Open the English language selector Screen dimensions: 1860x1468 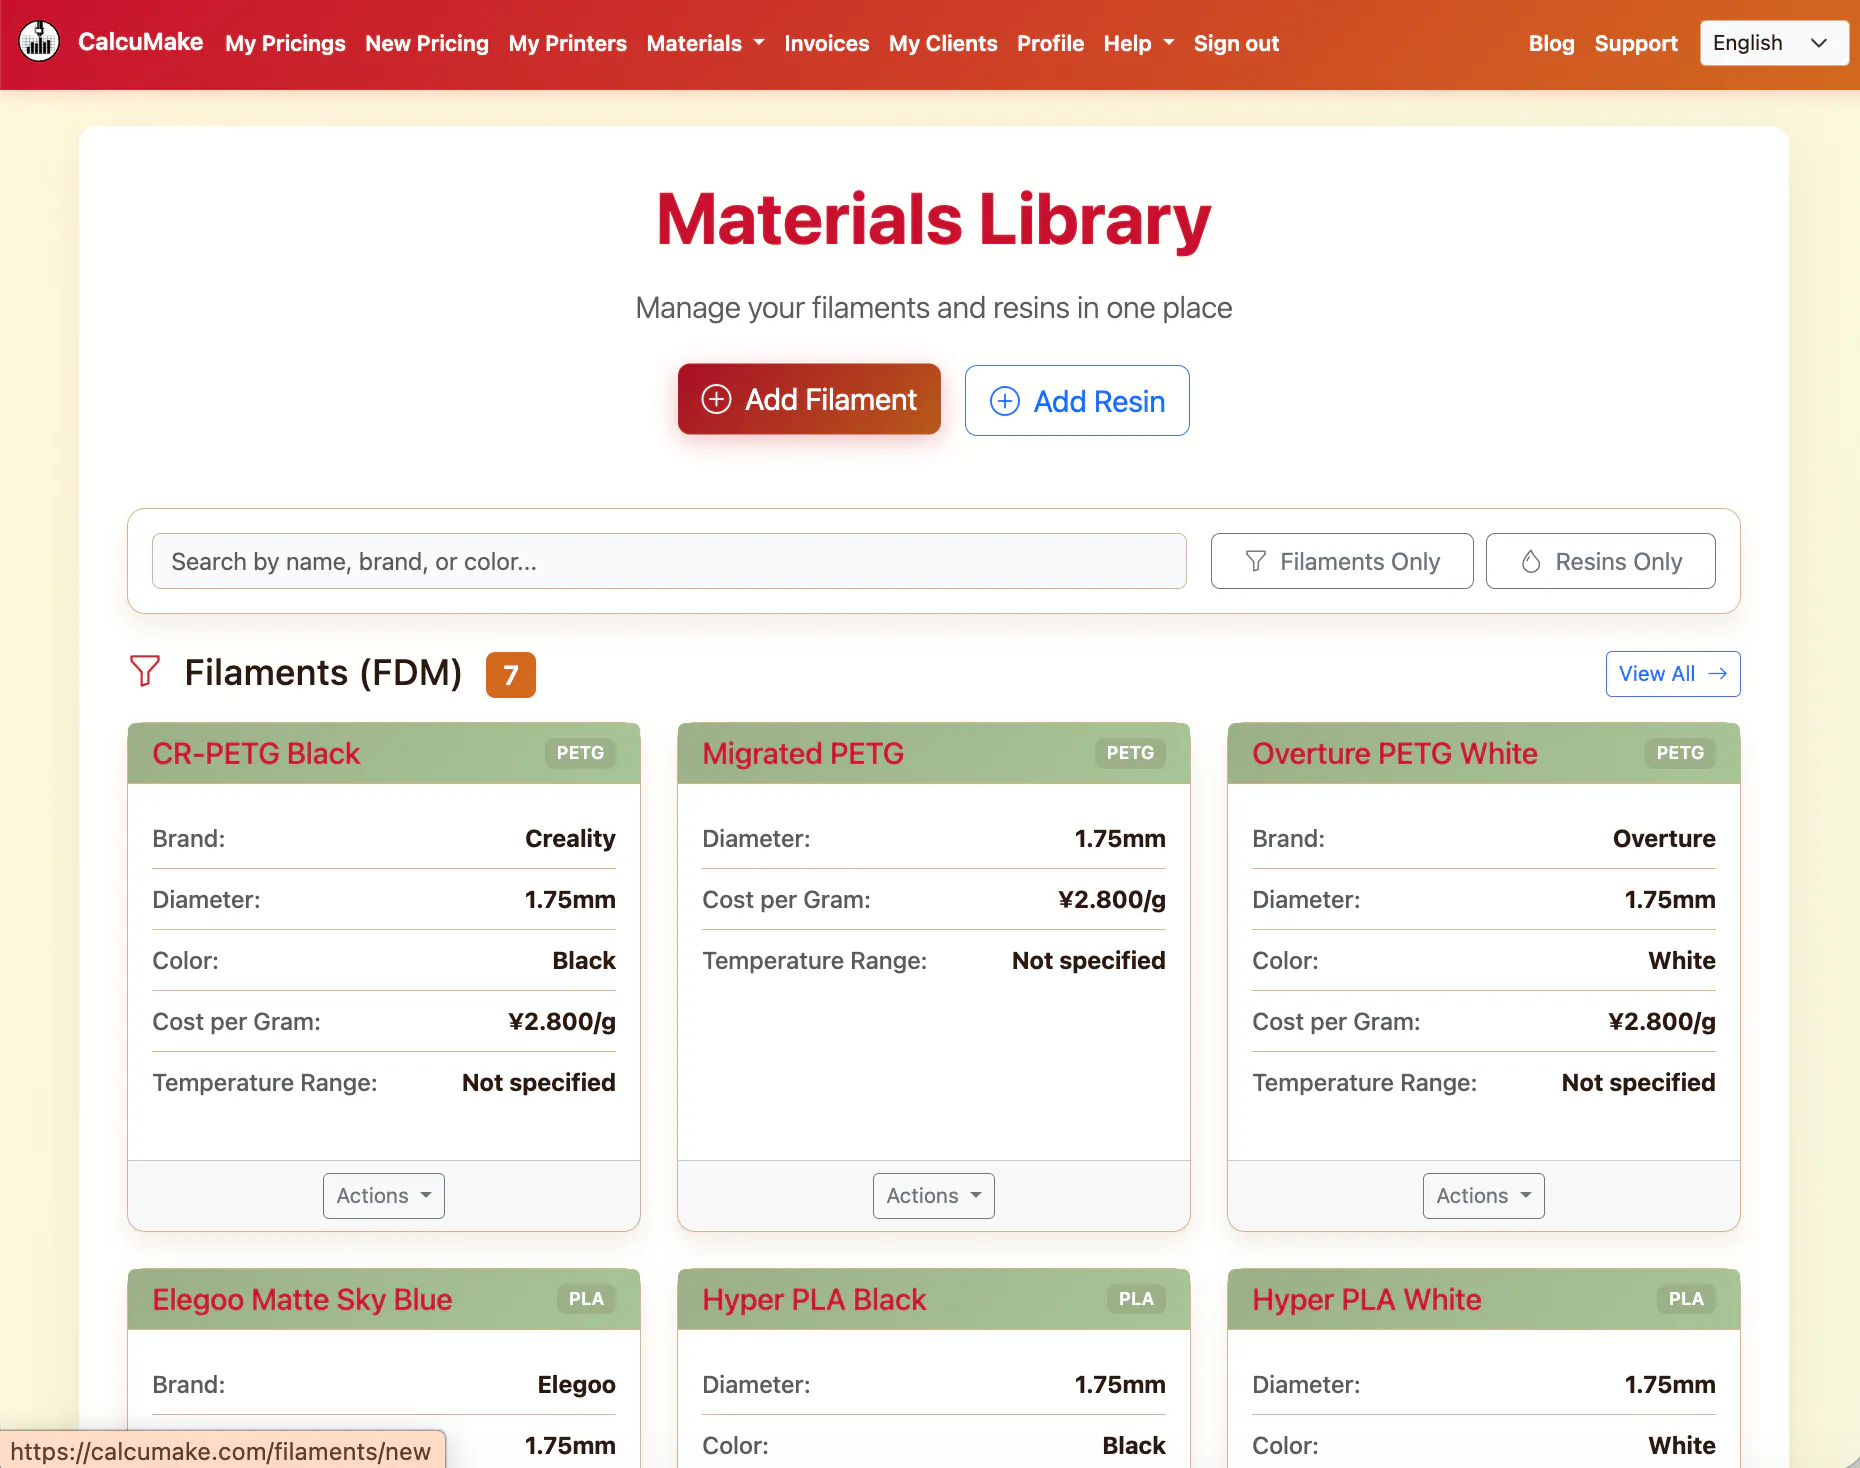tap(1773, 43)
